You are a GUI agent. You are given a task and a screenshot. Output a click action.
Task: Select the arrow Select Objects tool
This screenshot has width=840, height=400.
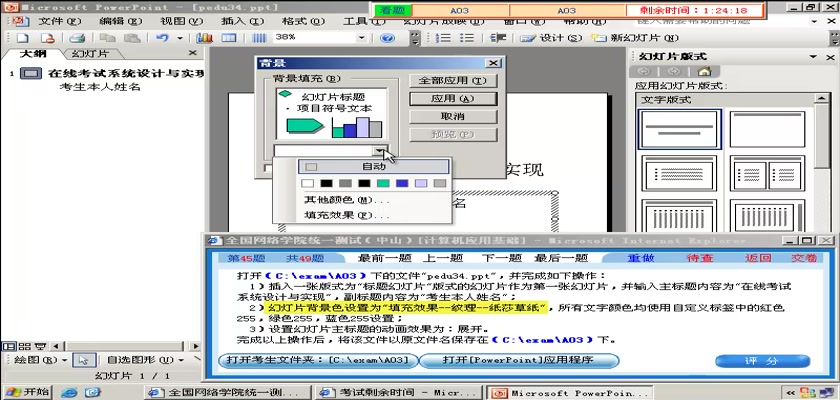point(83,360)
